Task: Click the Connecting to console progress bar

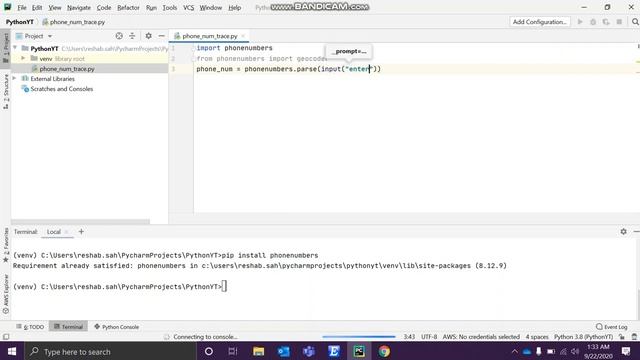Action: 359,337
